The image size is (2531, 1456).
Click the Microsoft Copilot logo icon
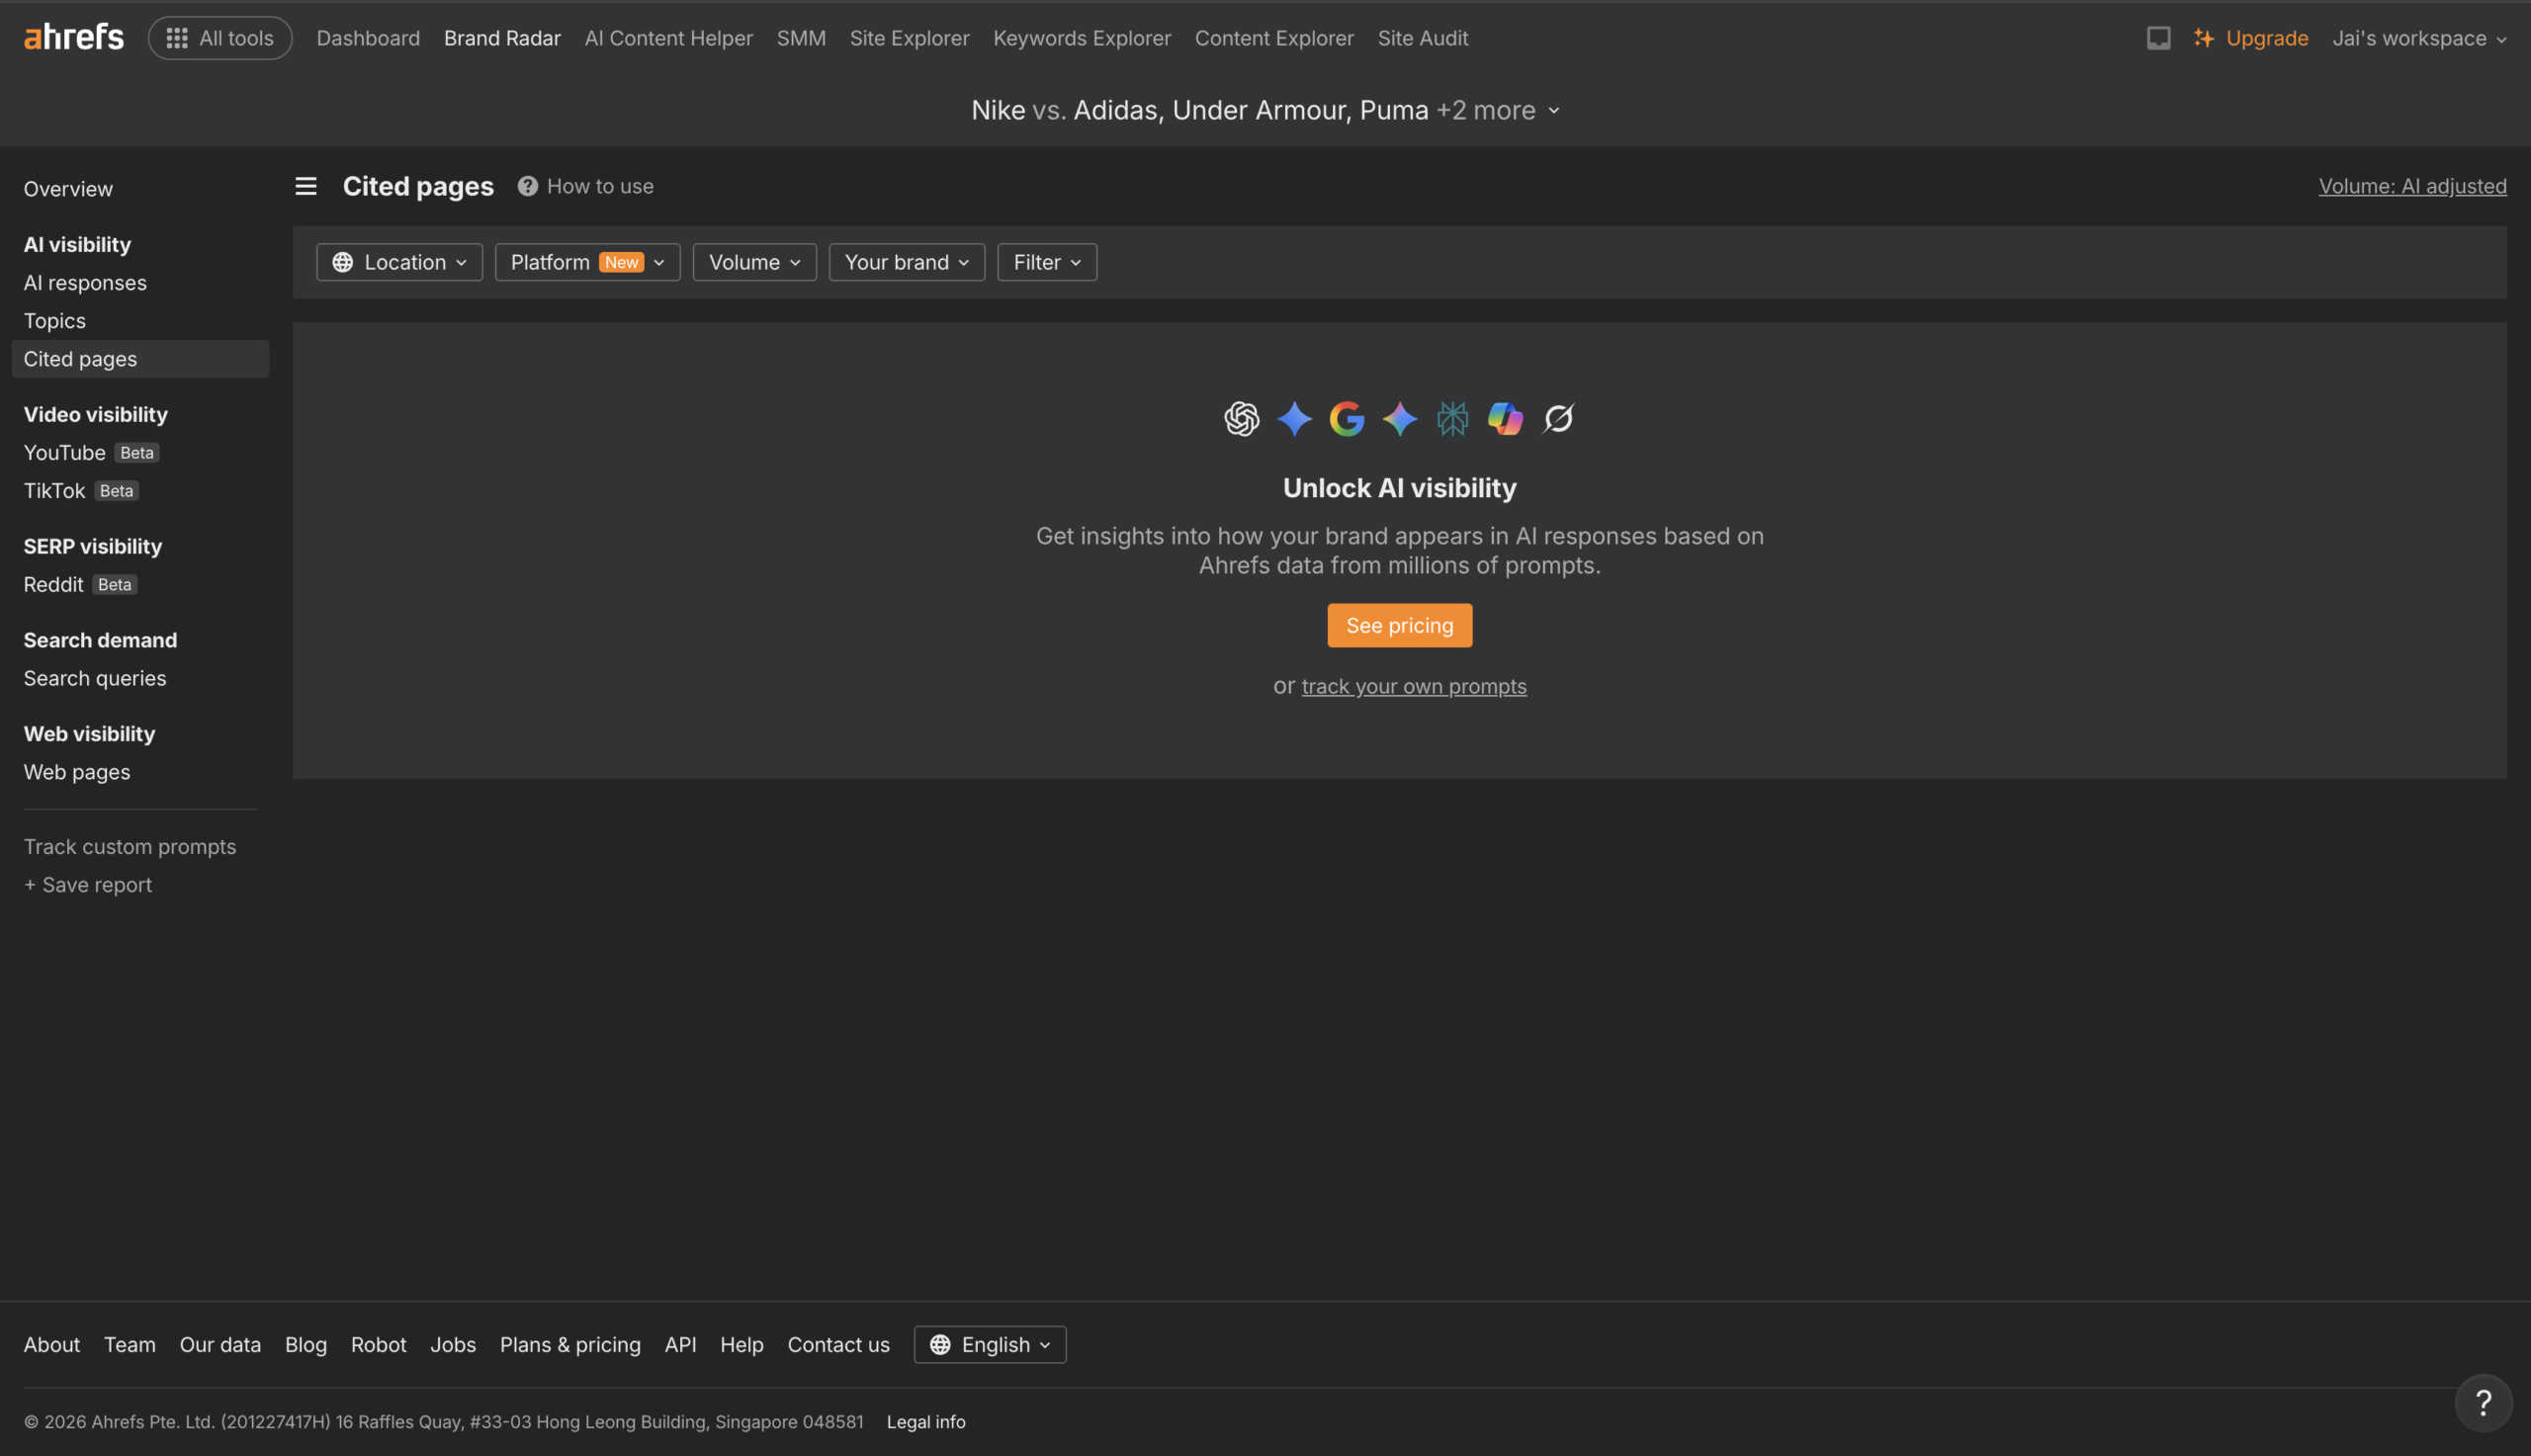point(1506,418)
